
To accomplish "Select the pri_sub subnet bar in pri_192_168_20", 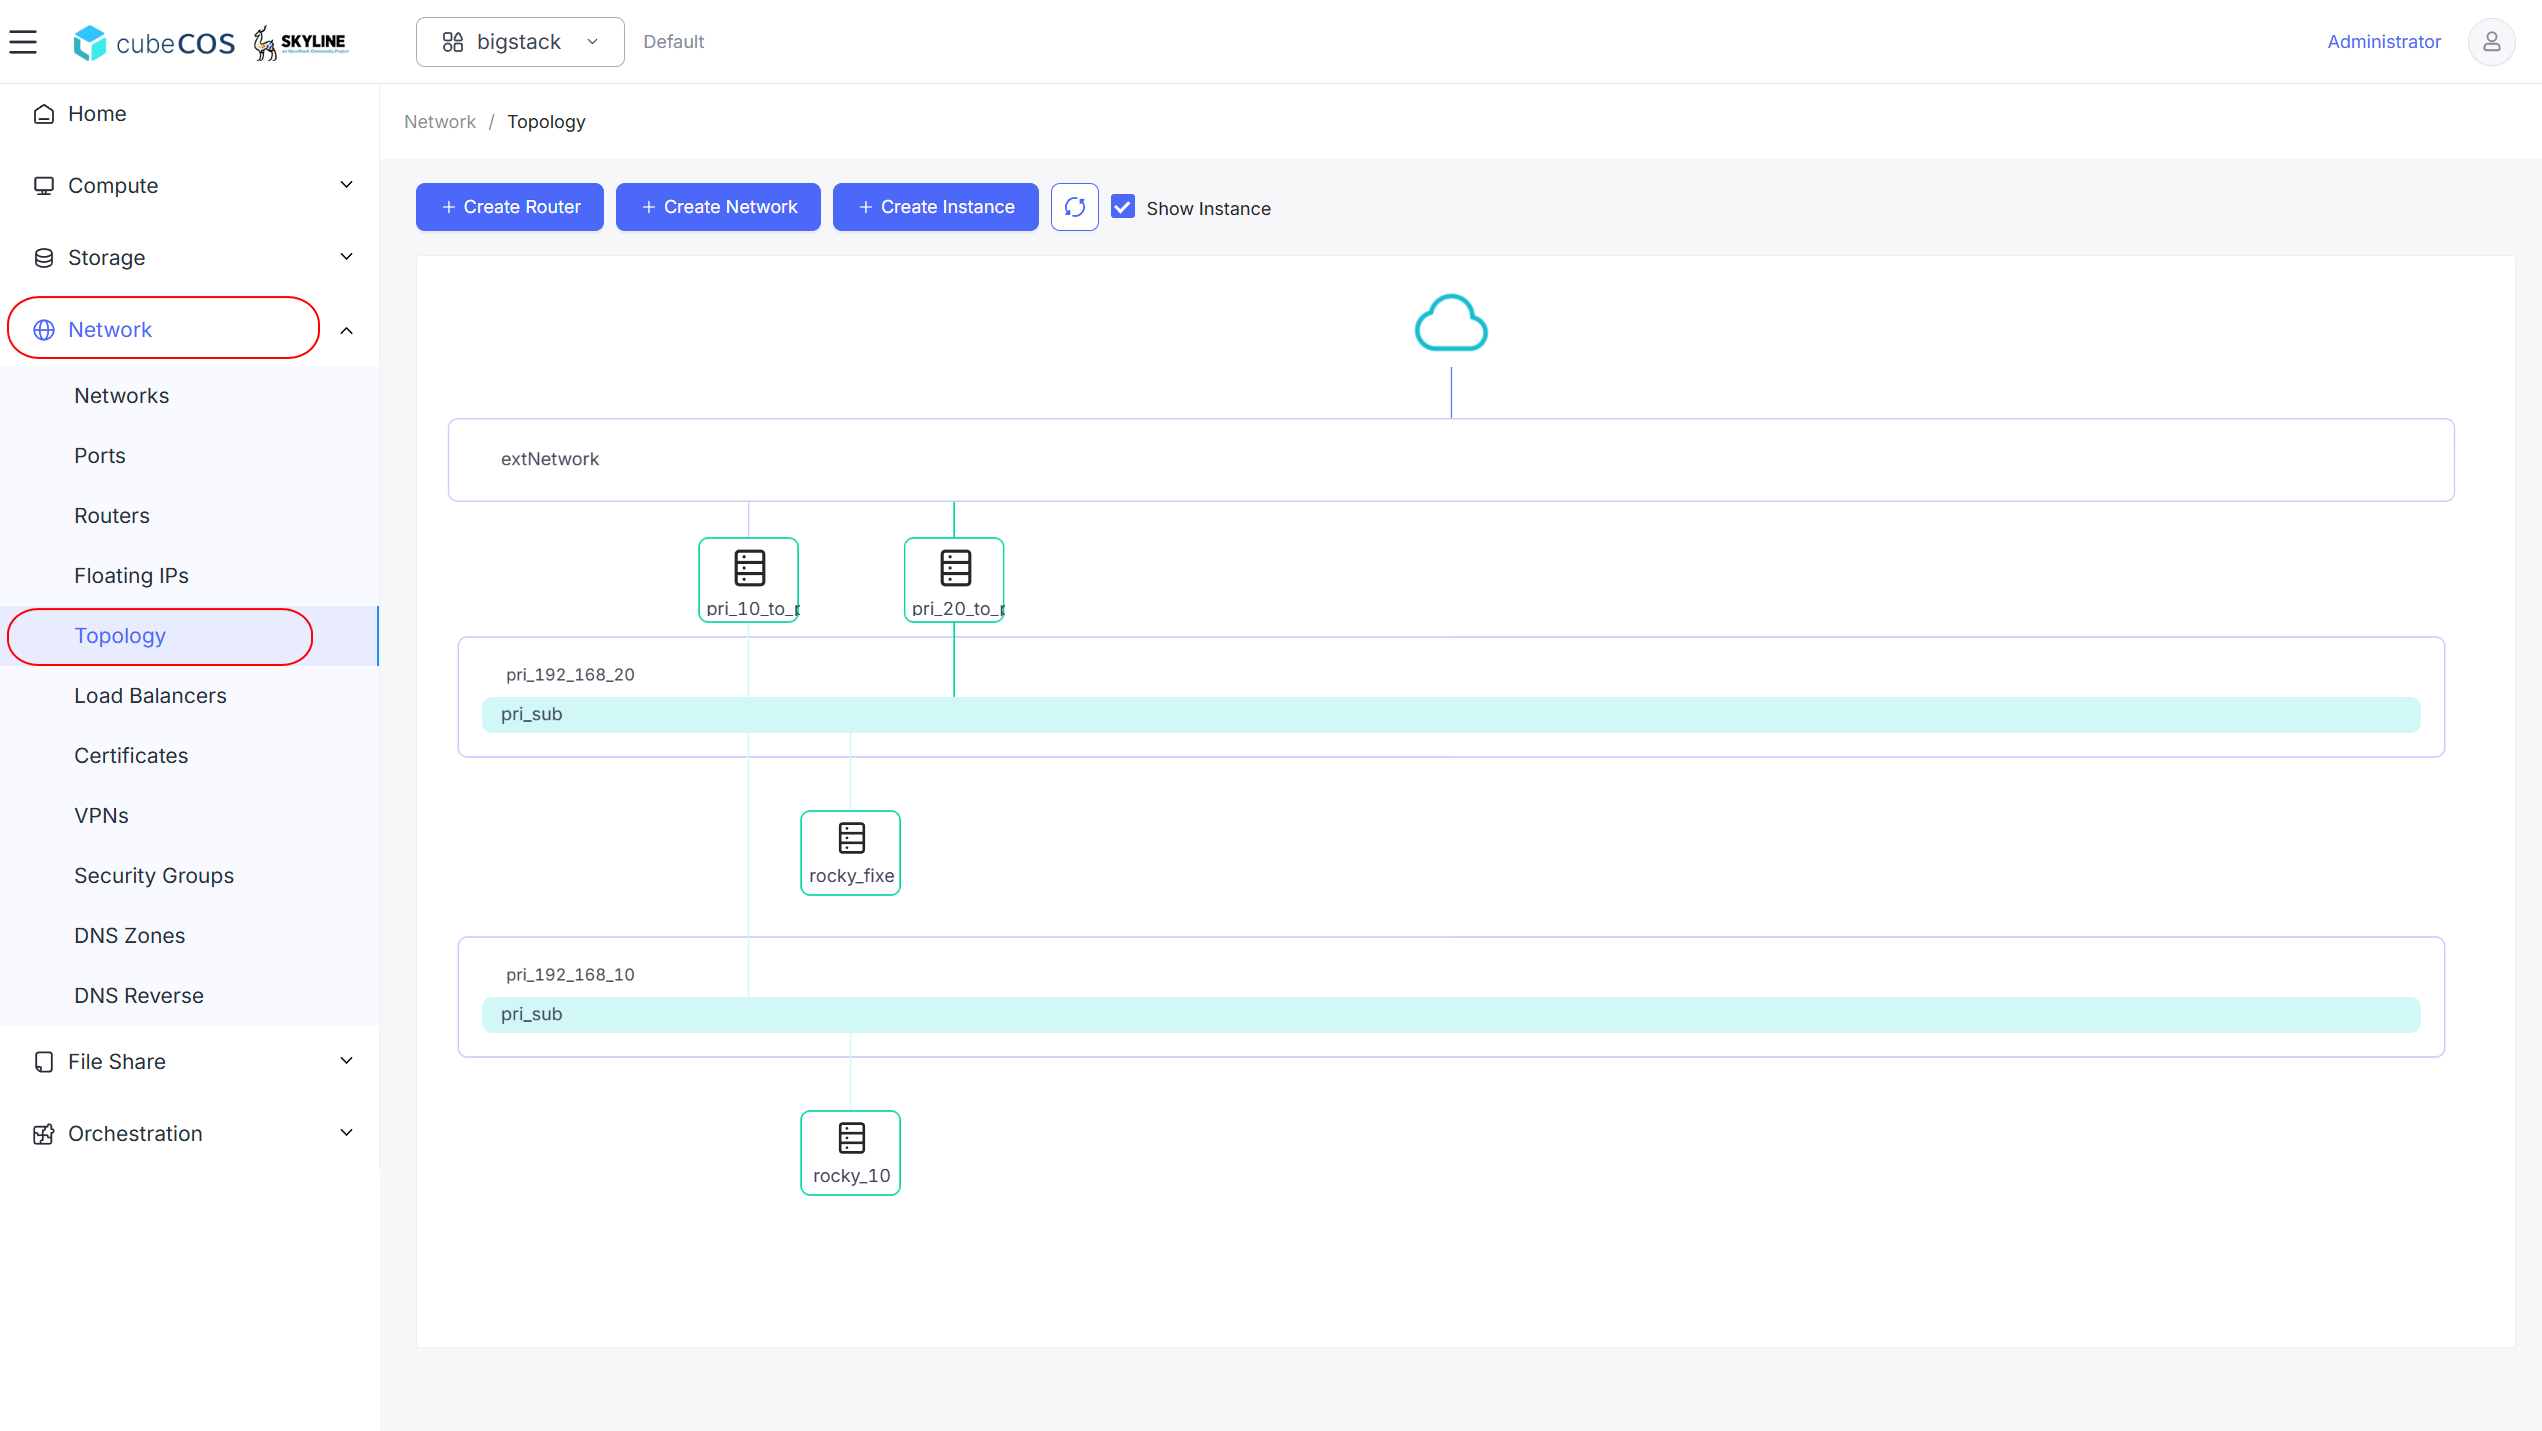I will pyautogui.click(x=1451, y=715).
